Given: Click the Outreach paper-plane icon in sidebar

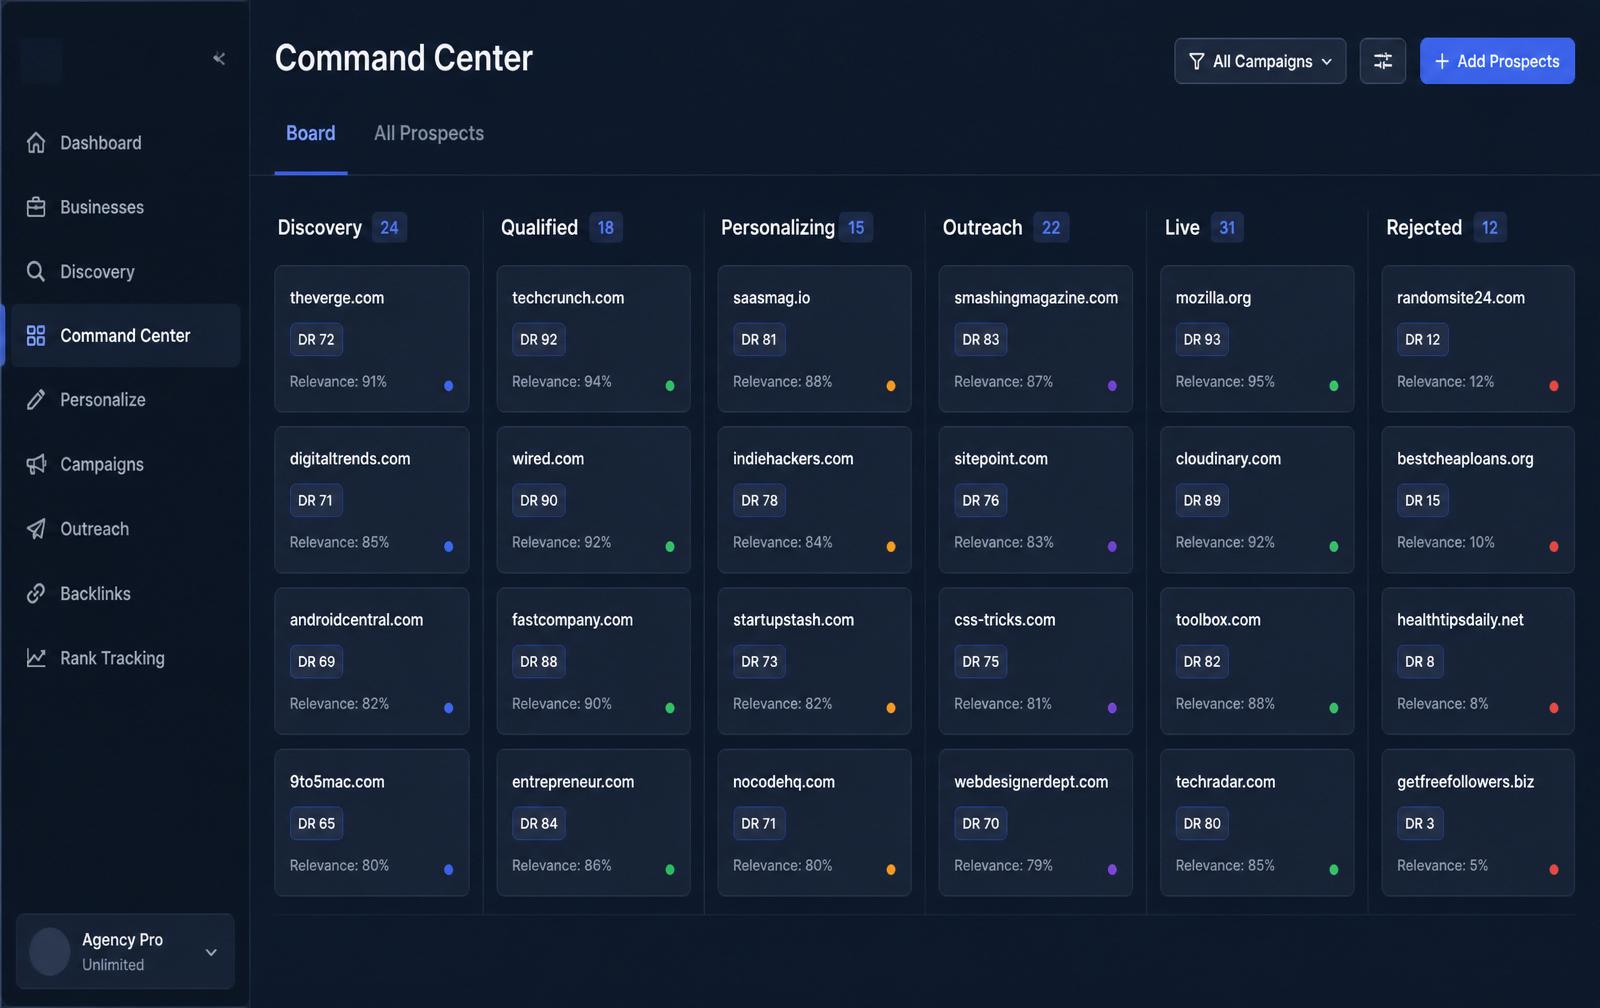Looking at the screenshot, I should pyautogui.click(x=36, y=529).
